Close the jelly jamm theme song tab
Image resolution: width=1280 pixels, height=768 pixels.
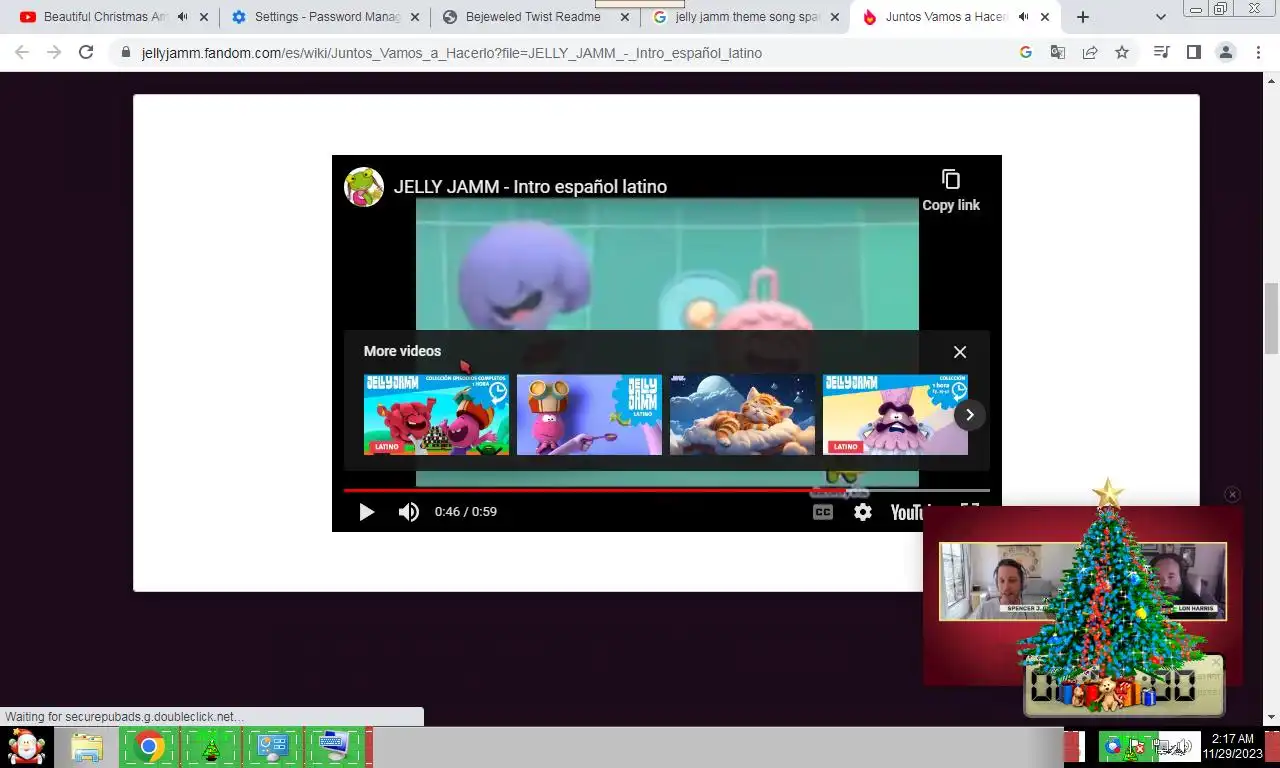coord(835,17)
